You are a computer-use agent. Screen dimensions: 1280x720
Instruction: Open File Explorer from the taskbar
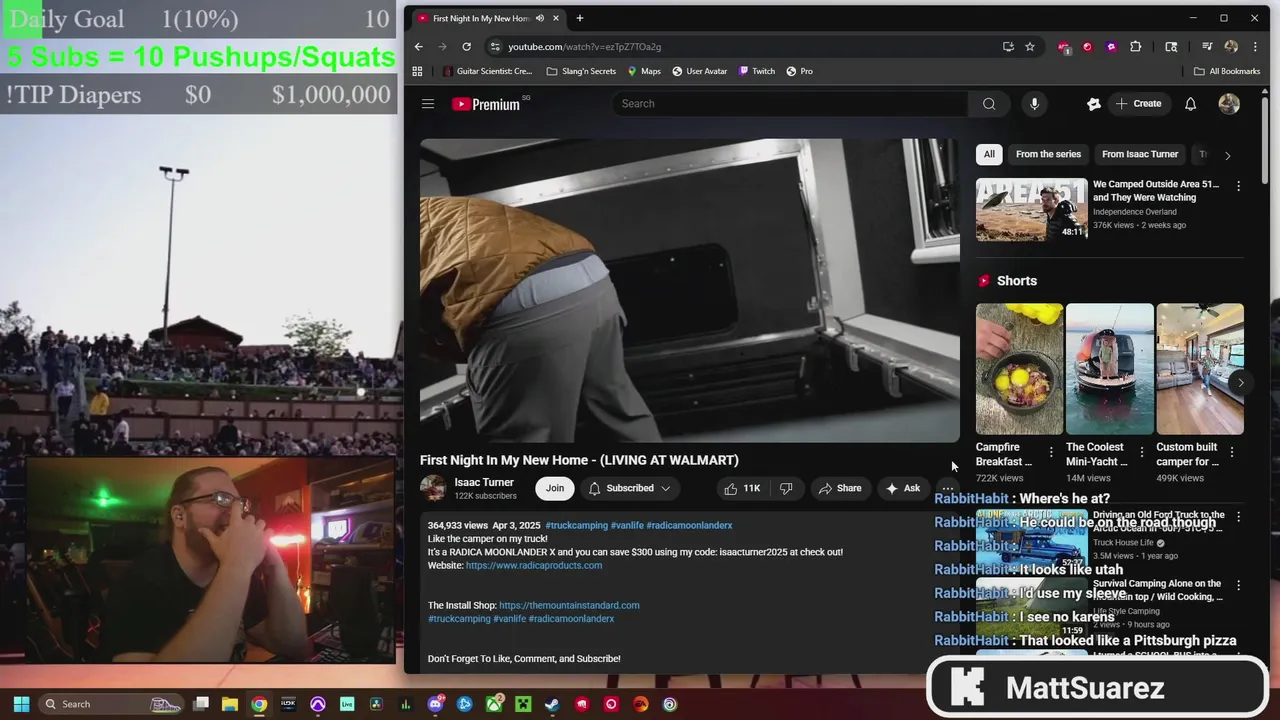tap(230, 704)
